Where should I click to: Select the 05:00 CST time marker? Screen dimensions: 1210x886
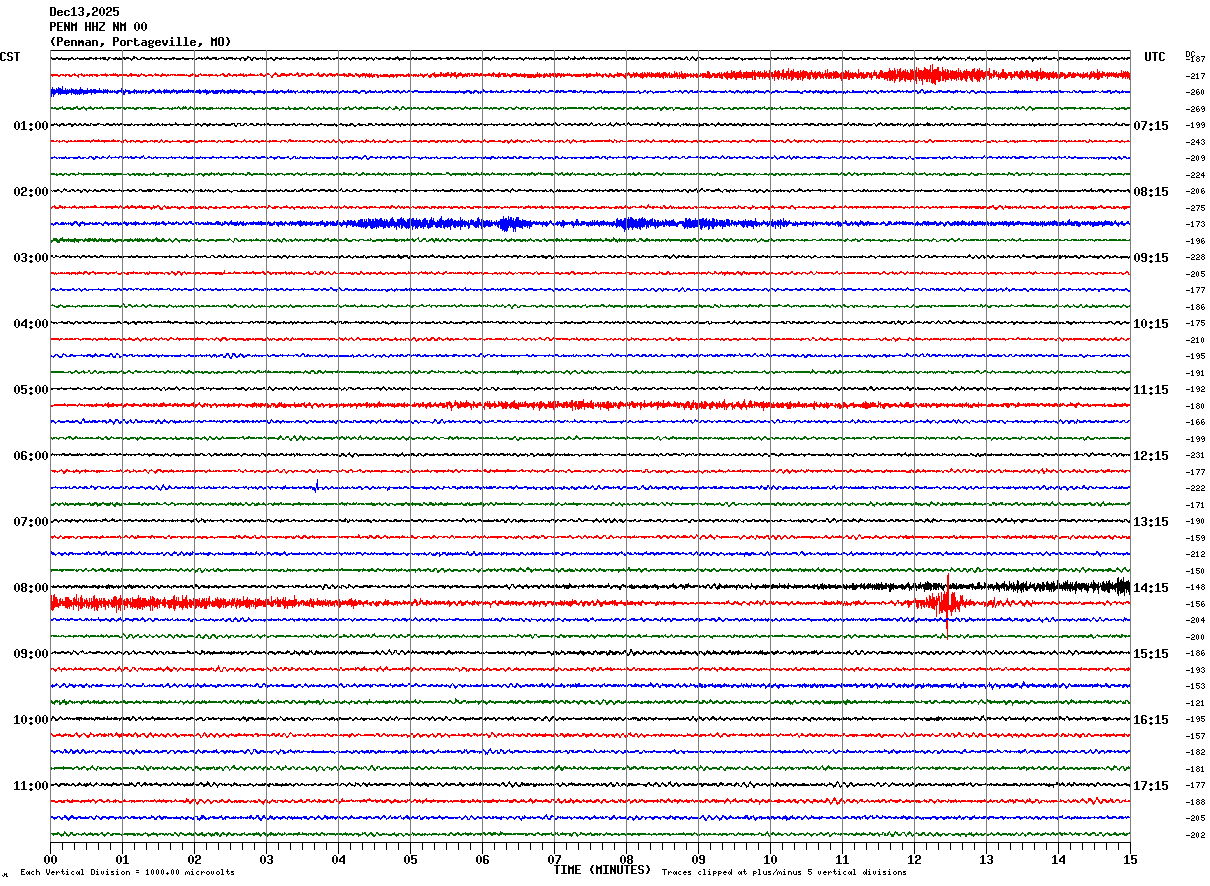(30, 390)
